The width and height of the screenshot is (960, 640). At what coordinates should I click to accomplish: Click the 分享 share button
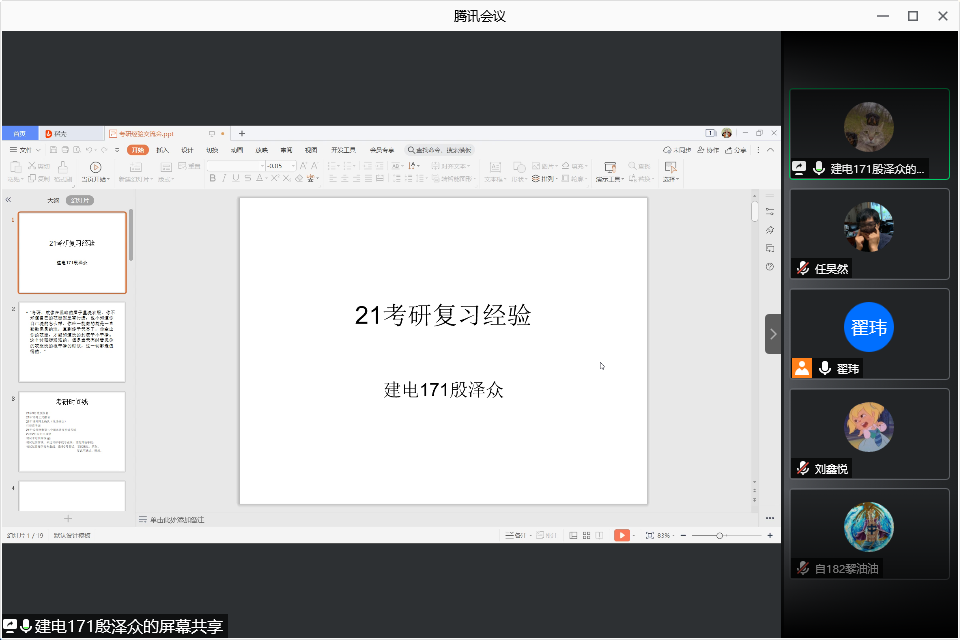click(736, 150)
